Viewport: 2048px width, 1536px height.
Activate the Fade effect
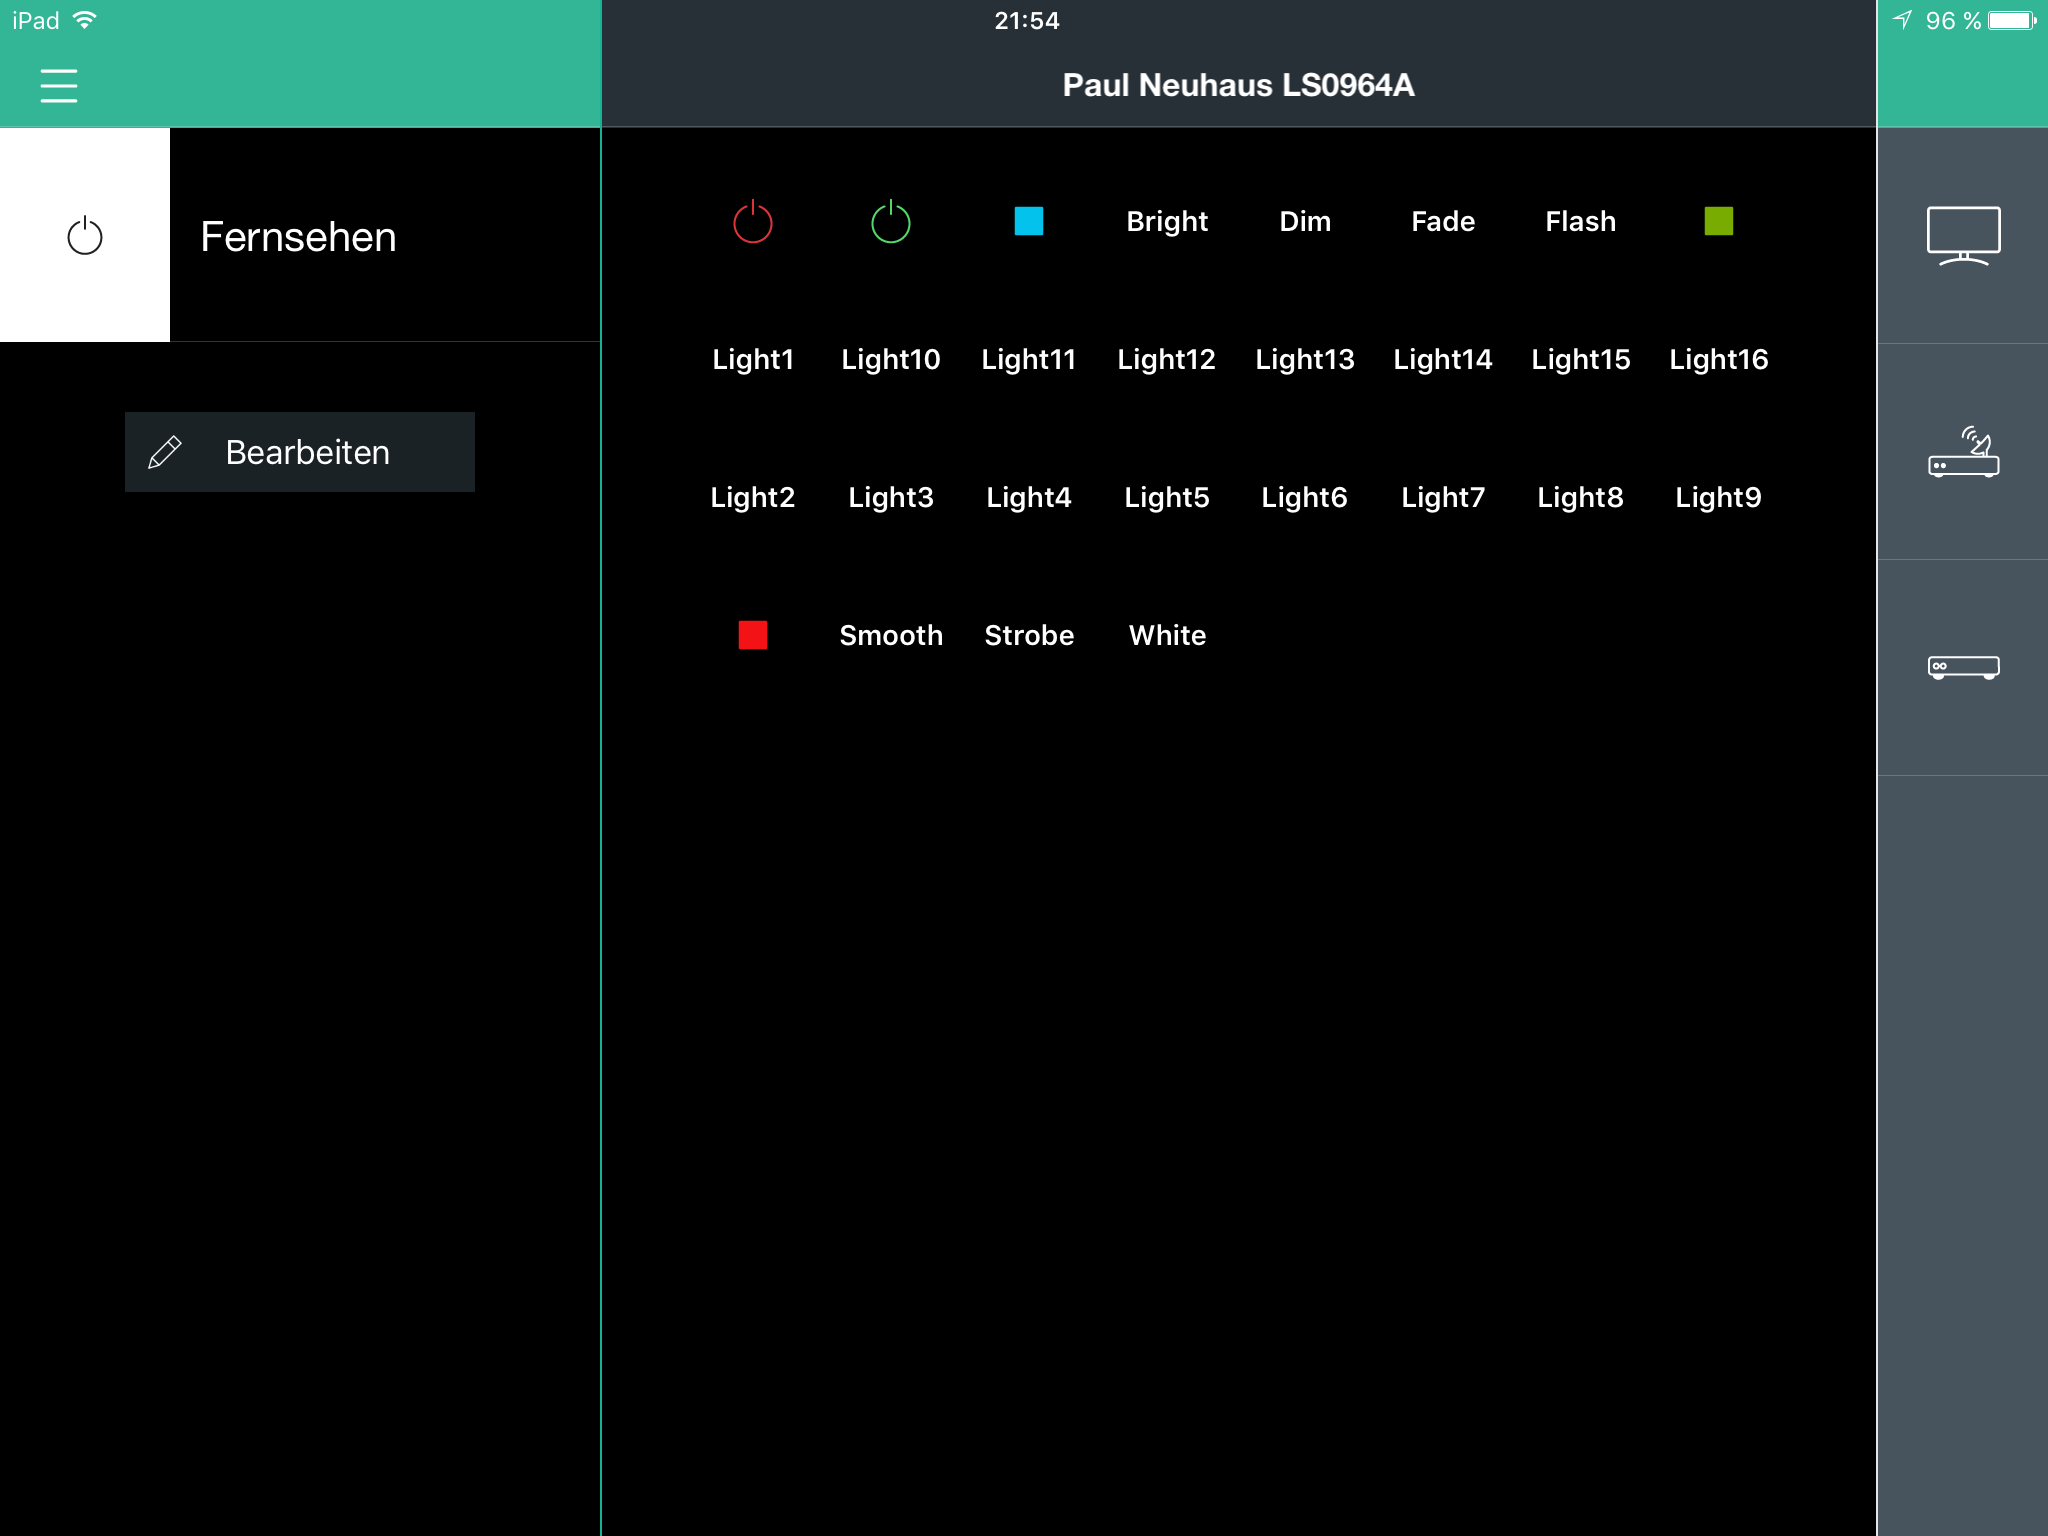click(1442, 221)
